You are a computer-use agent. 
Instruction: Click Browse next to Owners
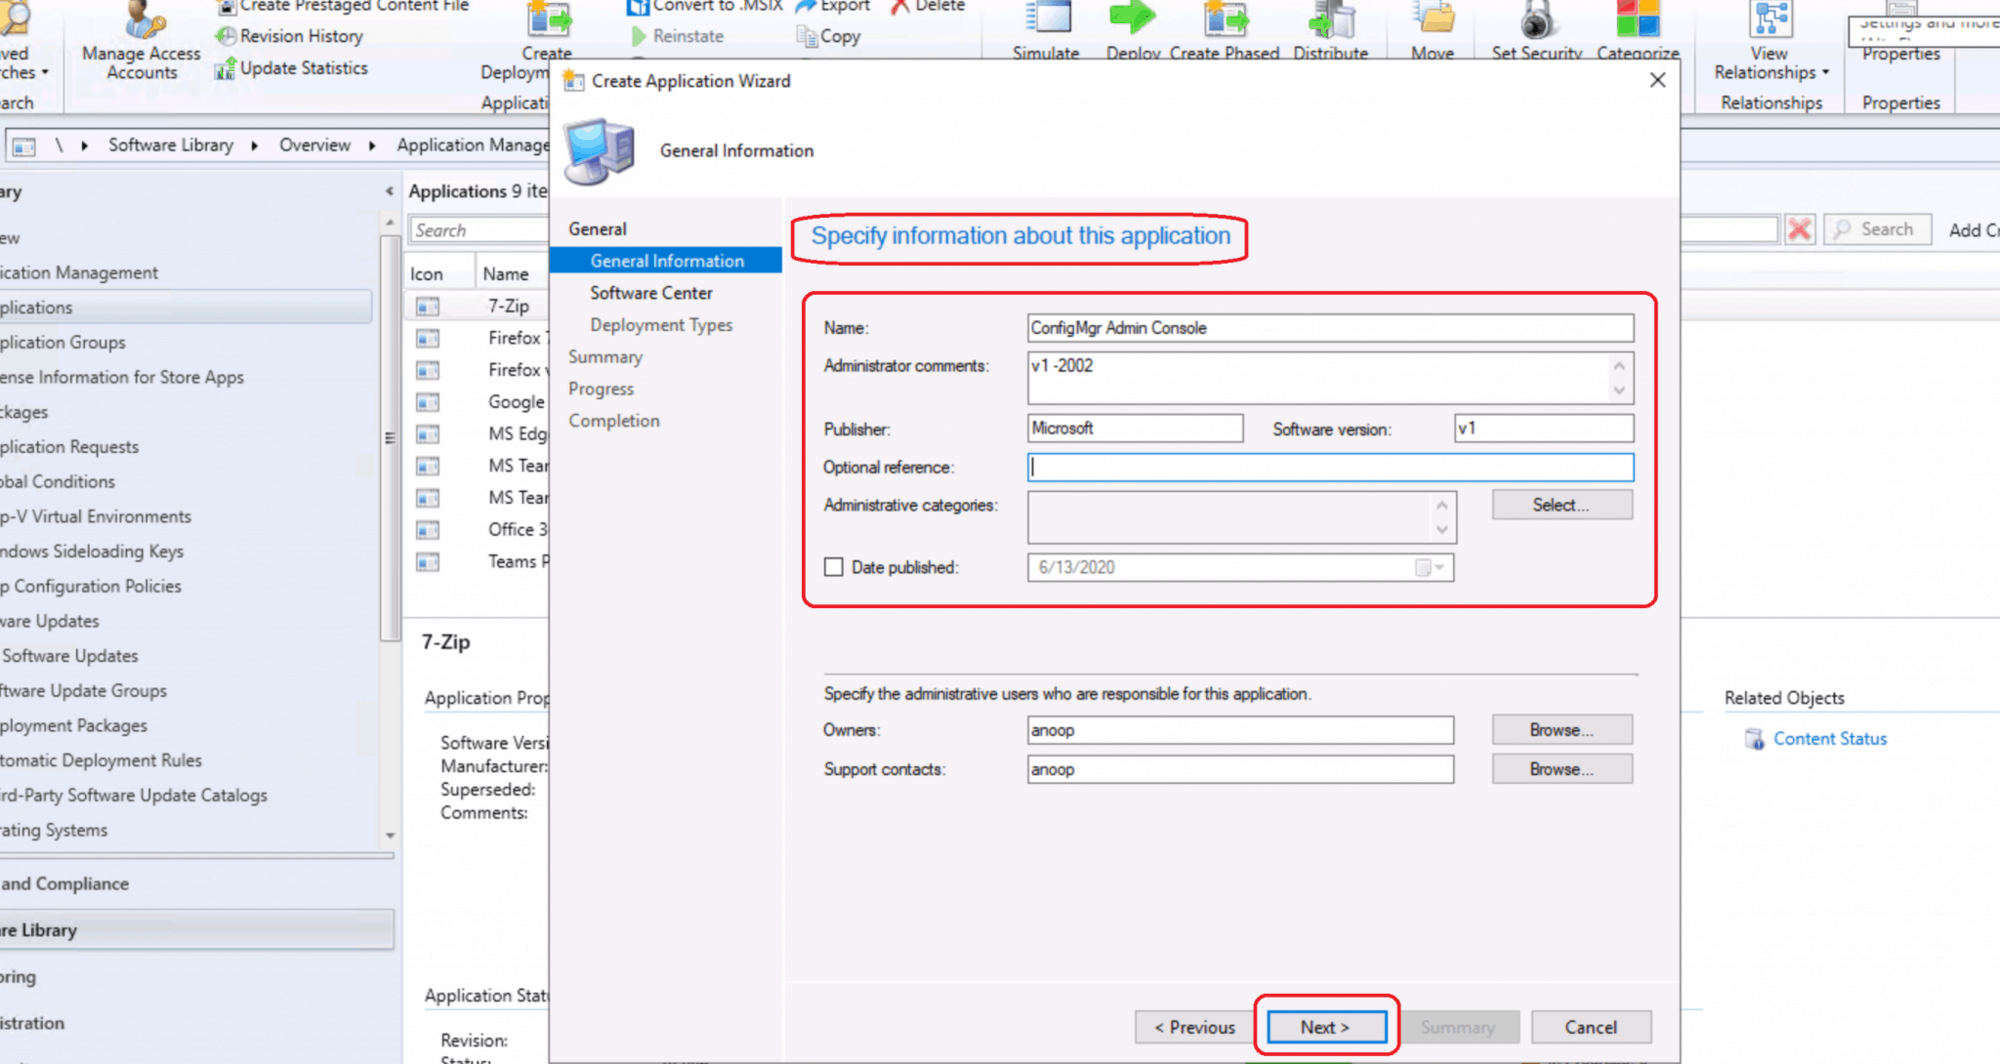[1561, 730]
